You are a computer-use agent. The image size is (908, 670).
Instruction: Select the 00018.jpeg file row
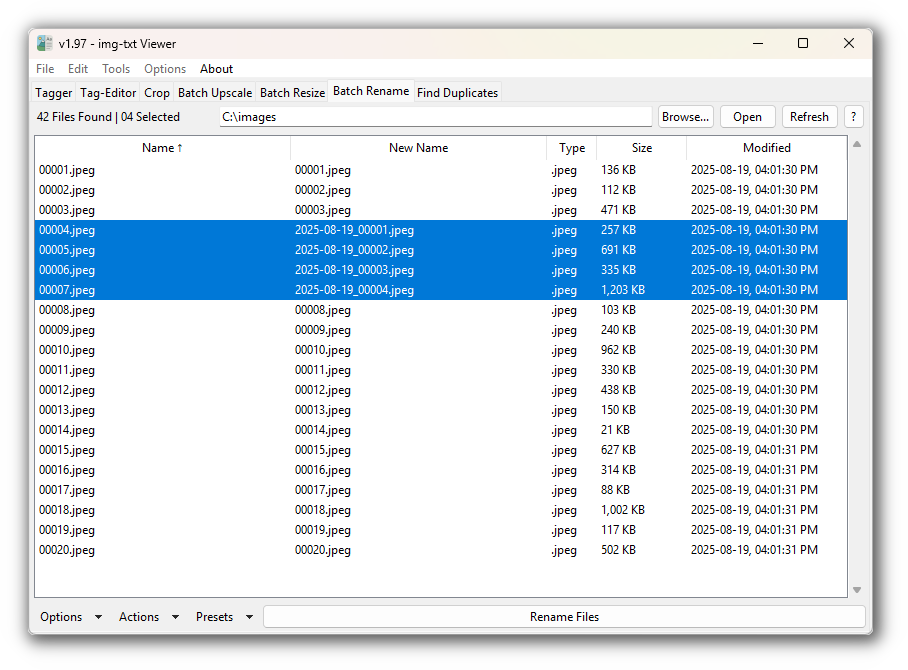tap(441, 510)
